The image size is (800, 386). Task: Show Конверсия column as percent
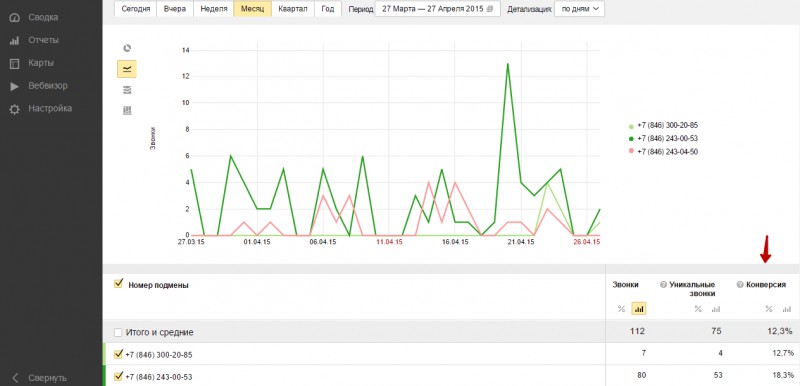[769, 309]
